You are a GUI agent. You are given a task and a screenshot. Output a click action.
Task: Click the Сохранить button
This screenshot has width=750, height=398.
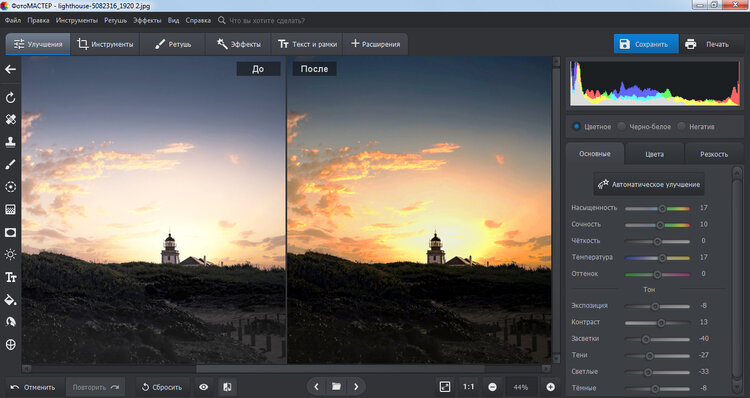point(646,44)
